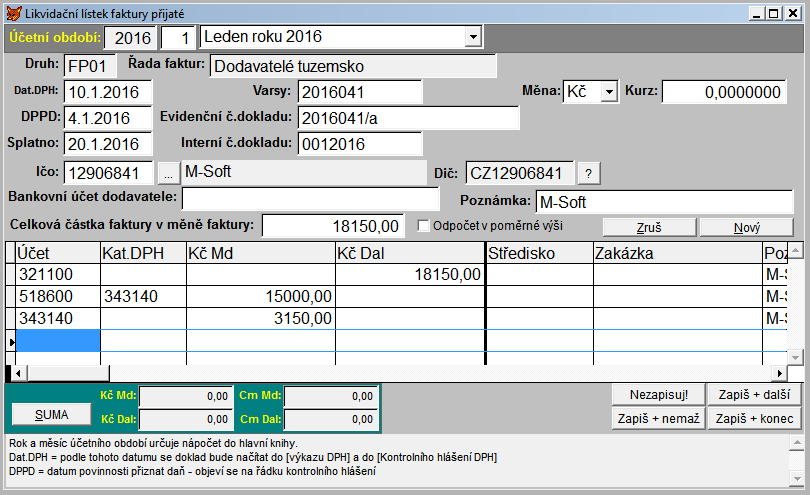Click the Kč Md sum field
Screen dimensions: 810x495
tap(185, 396)
